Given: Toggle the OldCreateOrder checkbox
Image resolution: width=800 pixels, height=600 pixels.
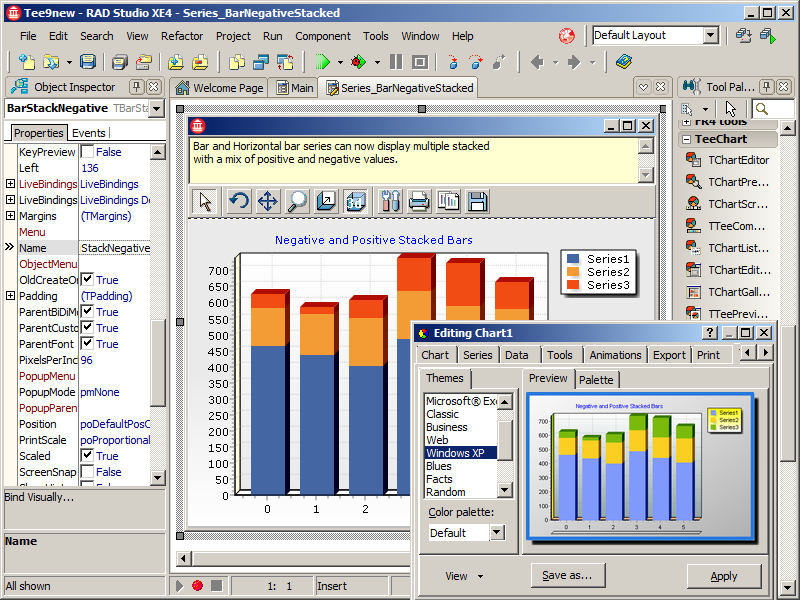Looking at the screenshot, I should click(x=87, y=280).
